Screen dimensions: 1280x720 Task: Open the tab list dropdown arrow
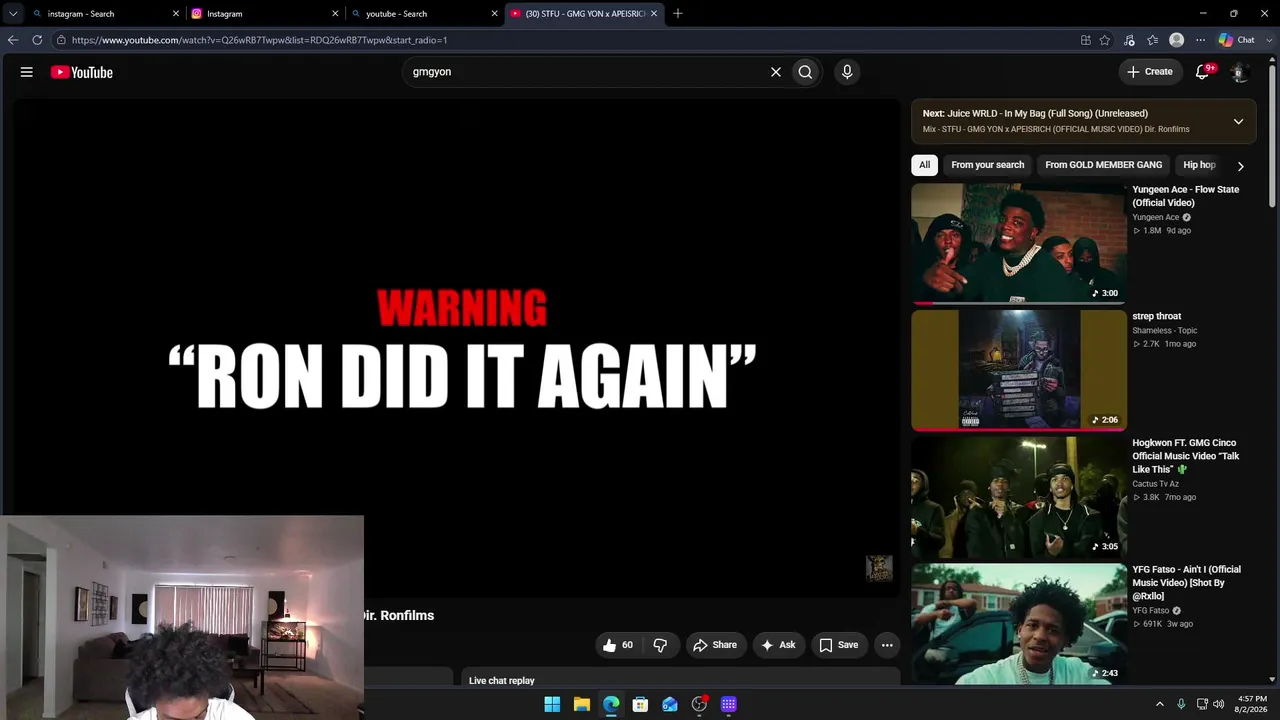pos(13,13)
